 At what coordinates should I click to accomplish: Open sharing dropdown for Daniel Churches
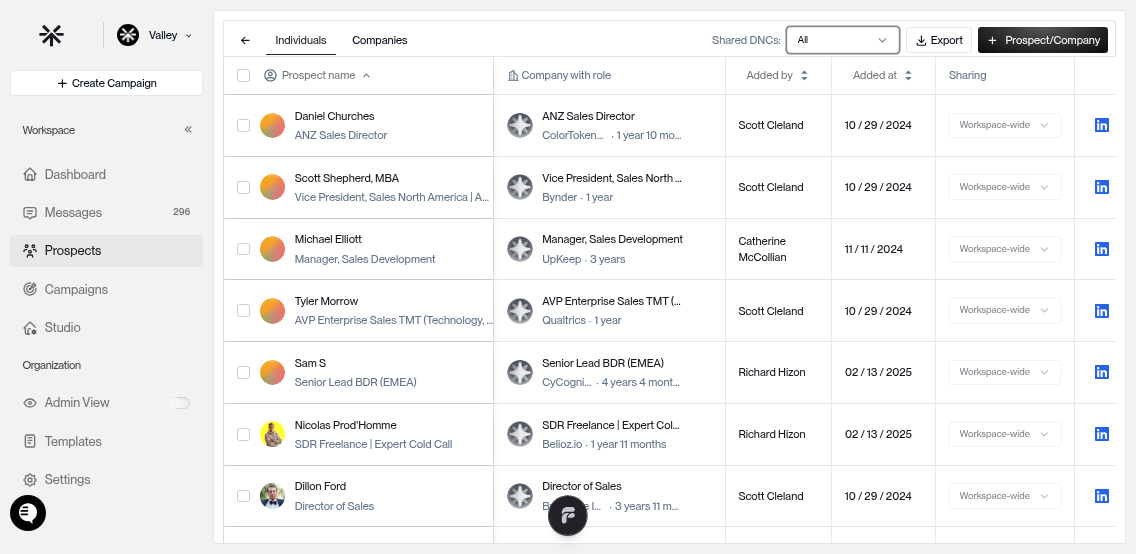point(1004,125)
